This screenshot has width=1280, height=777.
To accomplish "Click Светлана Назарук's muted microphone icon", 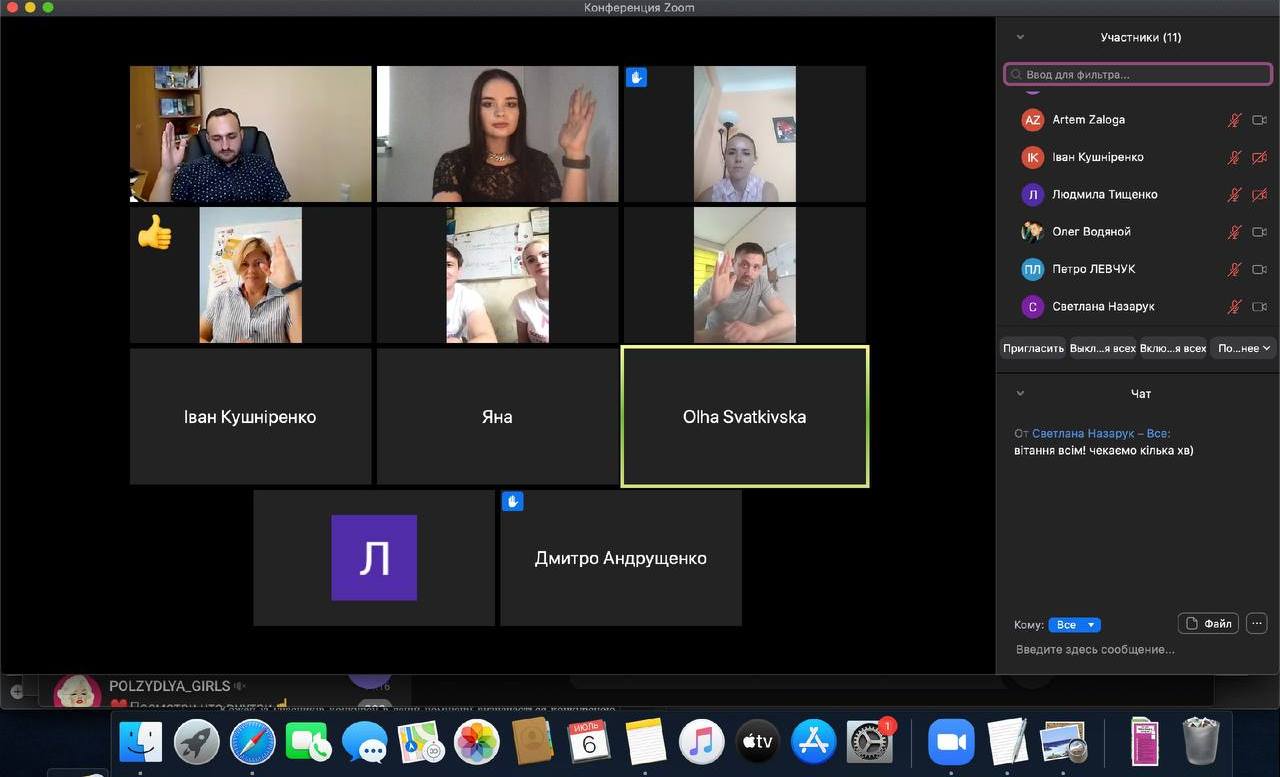I will pyautogui.click(x=1235, y=307).
